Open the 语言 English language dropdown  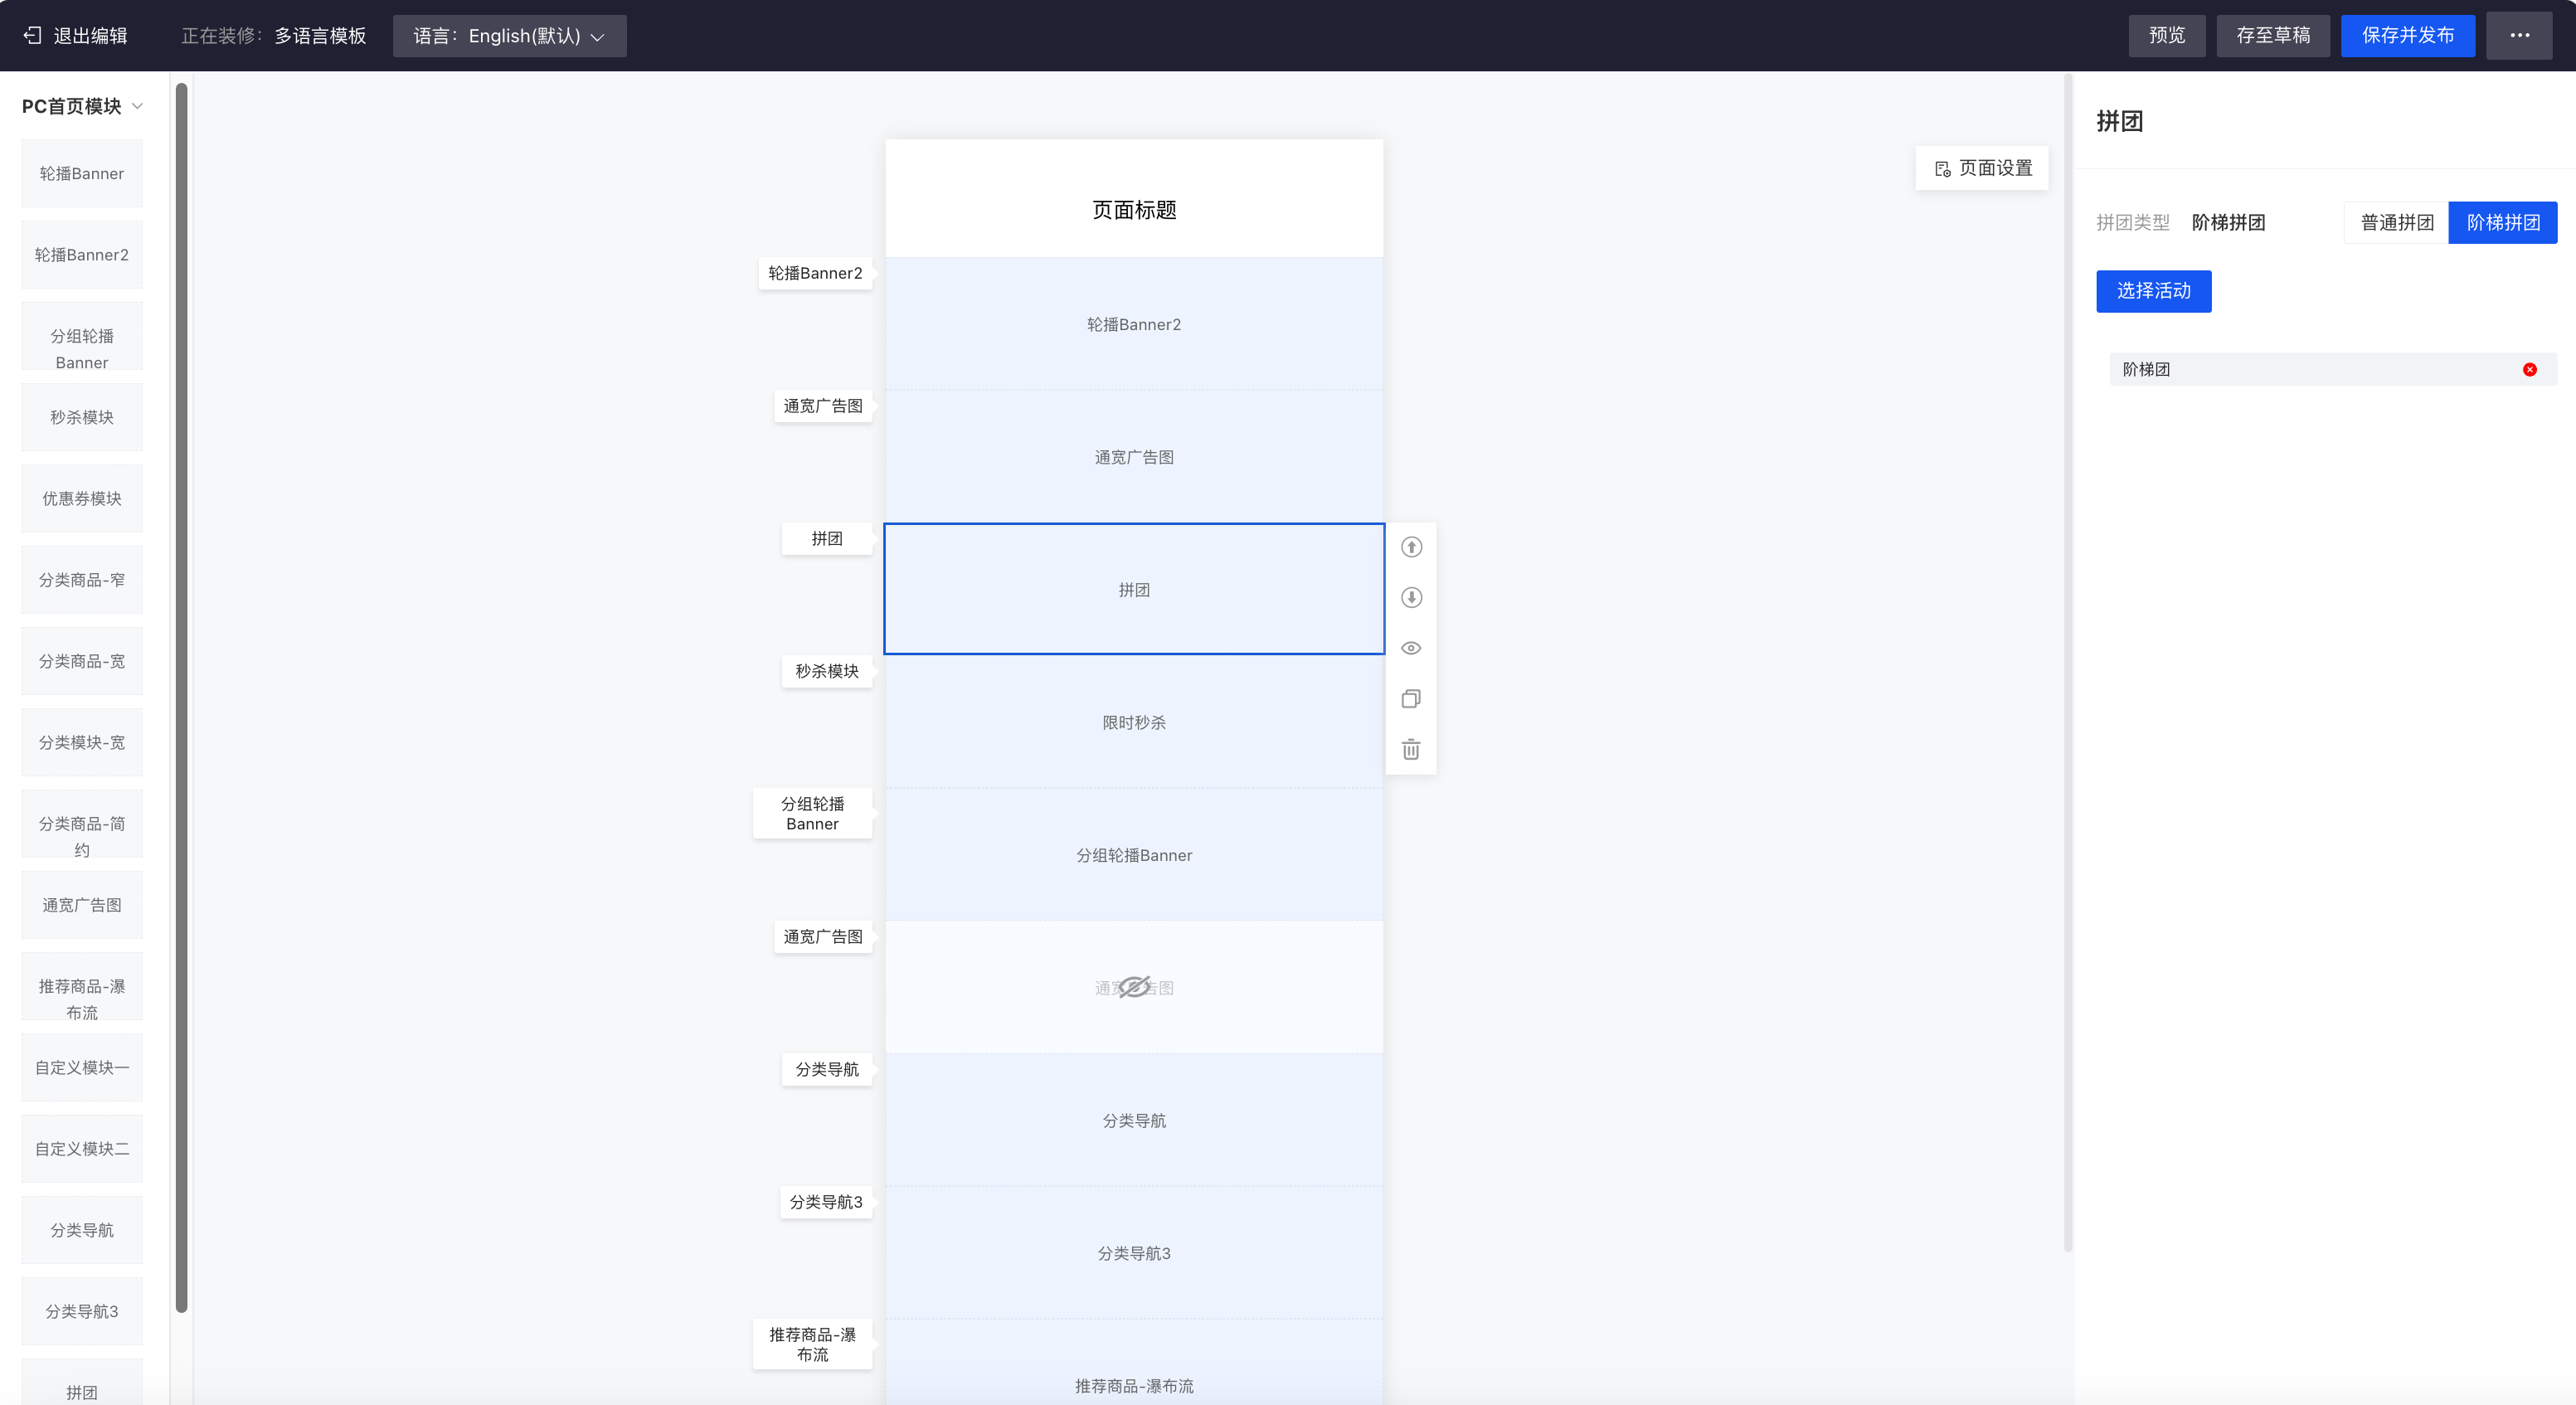[x=509, y=36]
